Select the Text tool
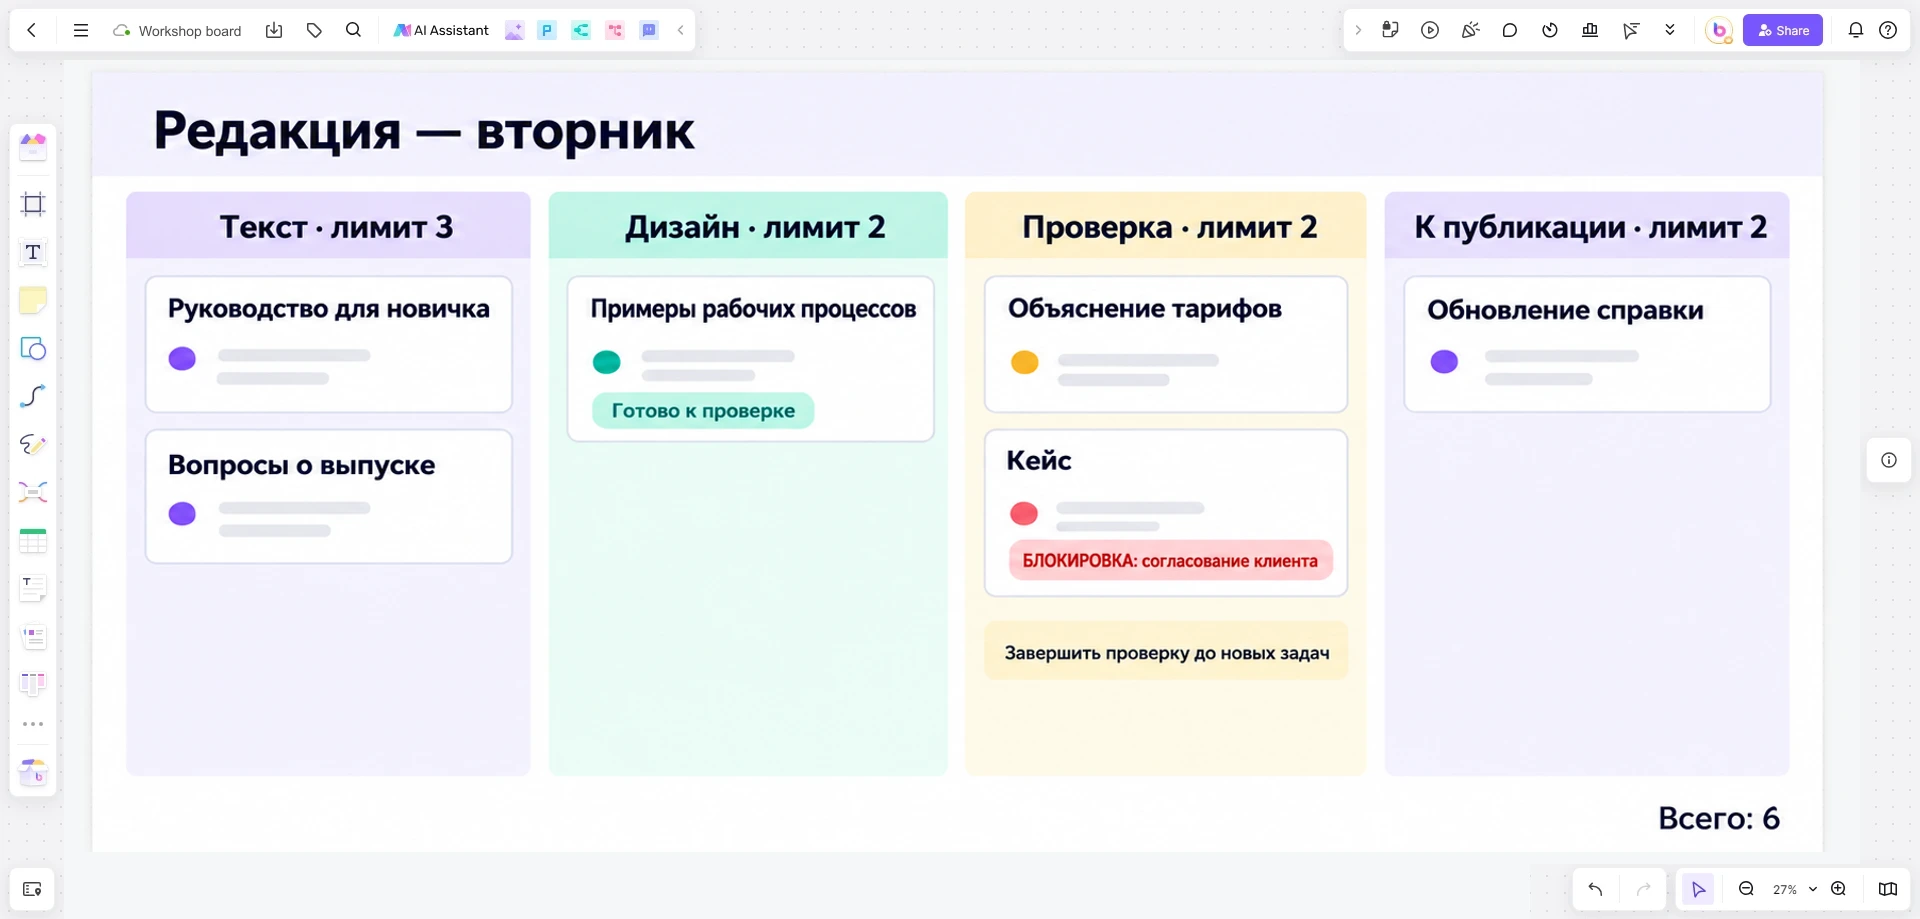 point(33,252)
